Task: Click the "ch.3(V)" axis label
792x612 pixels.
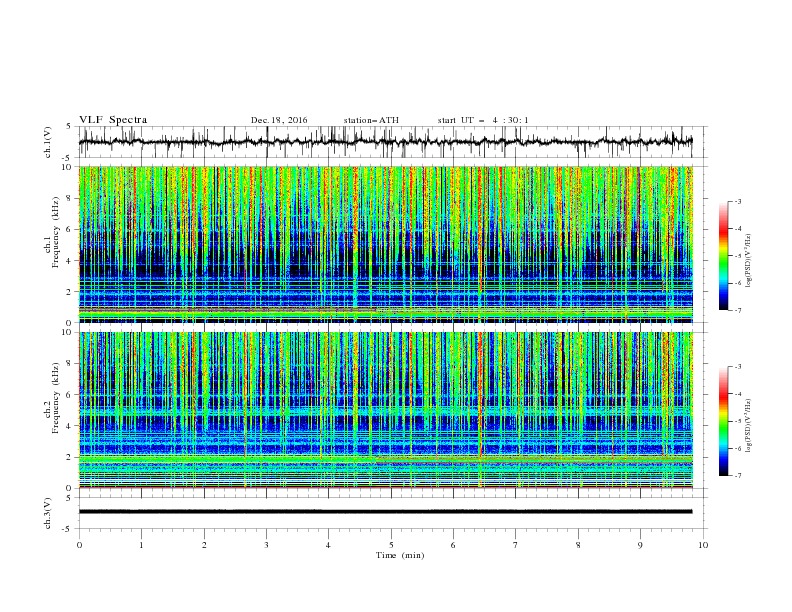Action: [48, 514]
